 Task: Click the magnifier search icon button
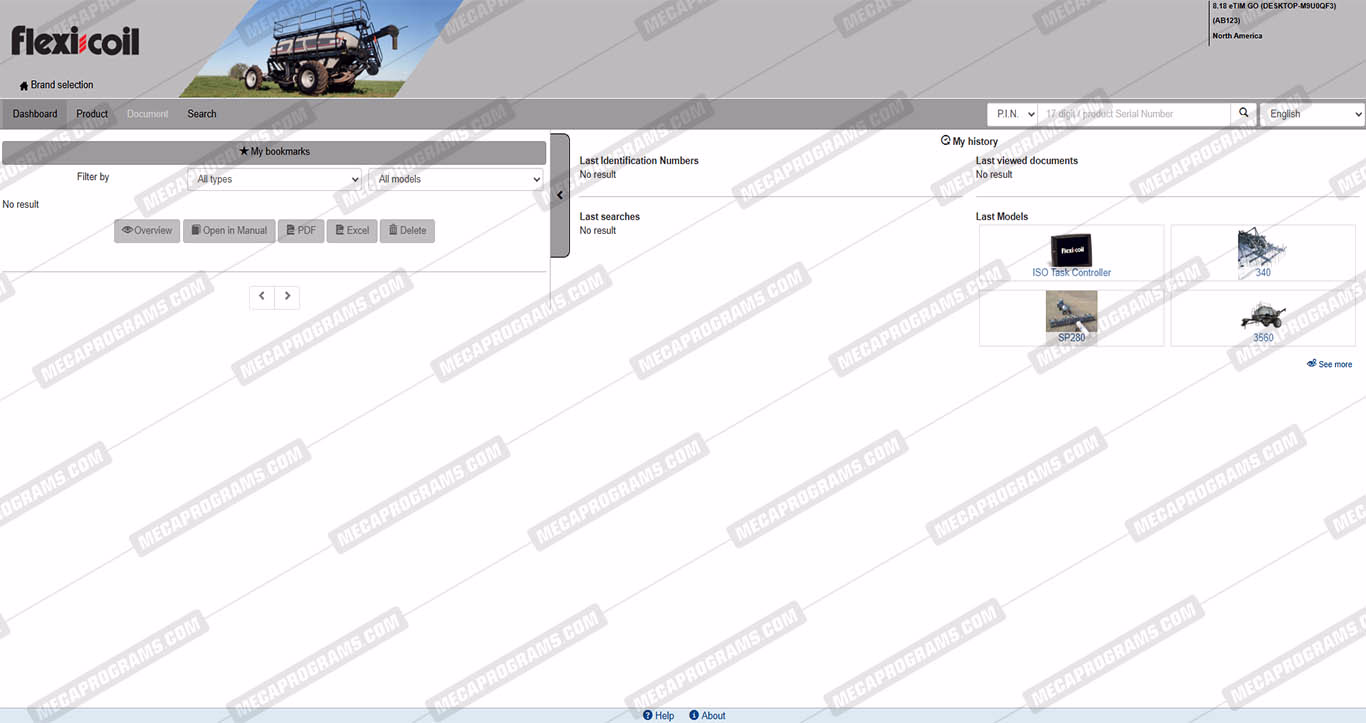click(x=1243, y=113)
